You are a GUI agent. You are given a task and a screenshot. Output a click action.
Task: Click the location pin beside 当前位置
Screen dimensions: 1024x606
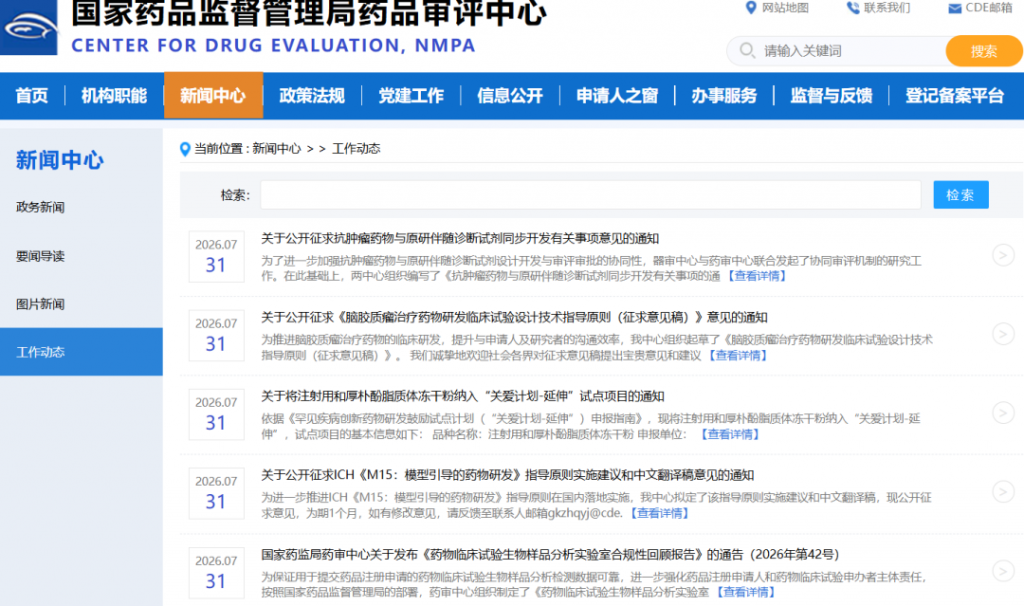click(x=185, y=149)
